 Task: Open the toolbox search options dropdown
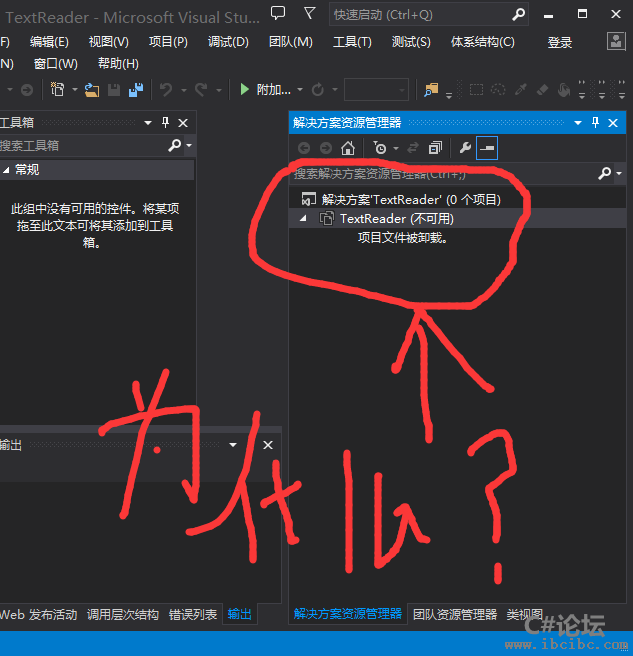(x=189, y=145)
